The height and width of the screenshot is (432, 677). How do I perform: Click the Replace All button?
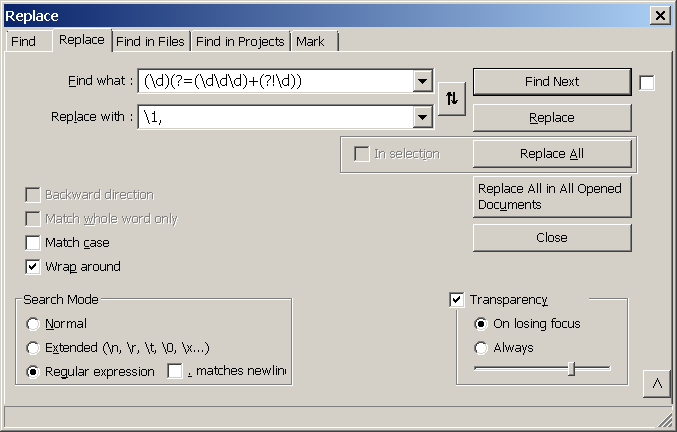coord(552,154)
